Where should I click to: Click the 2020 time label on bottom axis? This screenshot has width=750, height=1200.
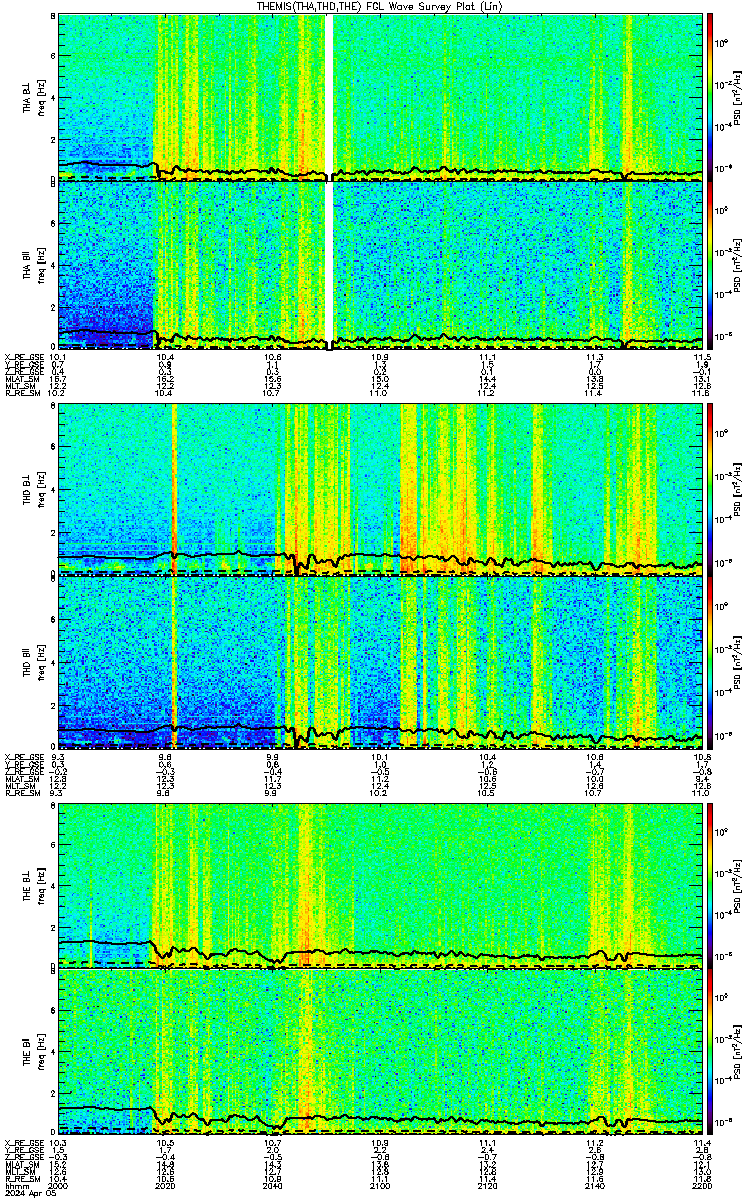(x=165, y=1186)
